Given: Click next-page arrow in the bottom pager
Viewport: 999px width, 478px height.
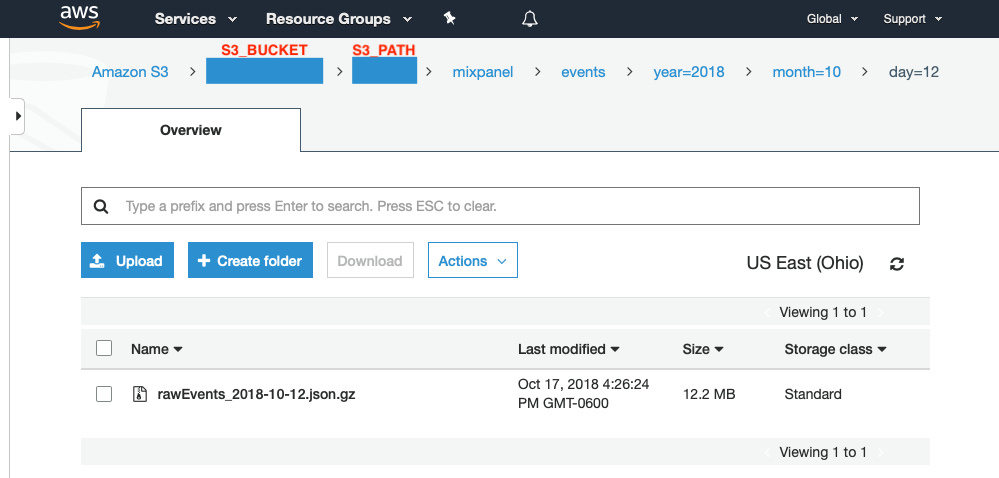Looking at the screenshot, I should [x=880, y=453].
